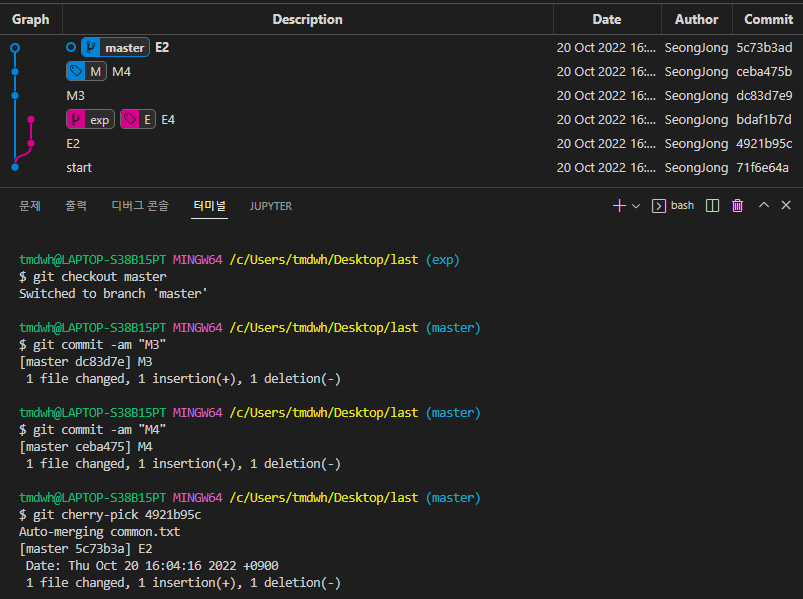
Task: Click terminal output 'Auto-merging common.txt'
Action: [x=99, y=532]
